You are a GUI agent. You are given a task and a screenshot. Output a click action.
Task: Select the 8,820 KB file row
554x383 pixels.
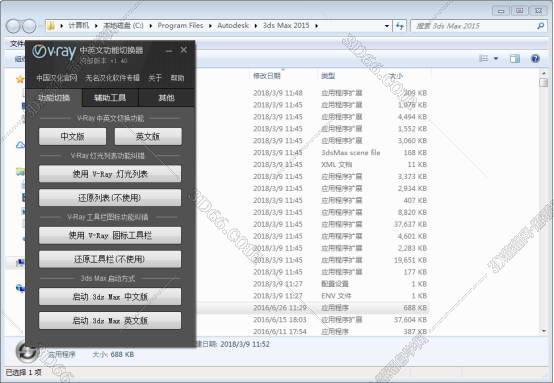(x=312, y=212)
